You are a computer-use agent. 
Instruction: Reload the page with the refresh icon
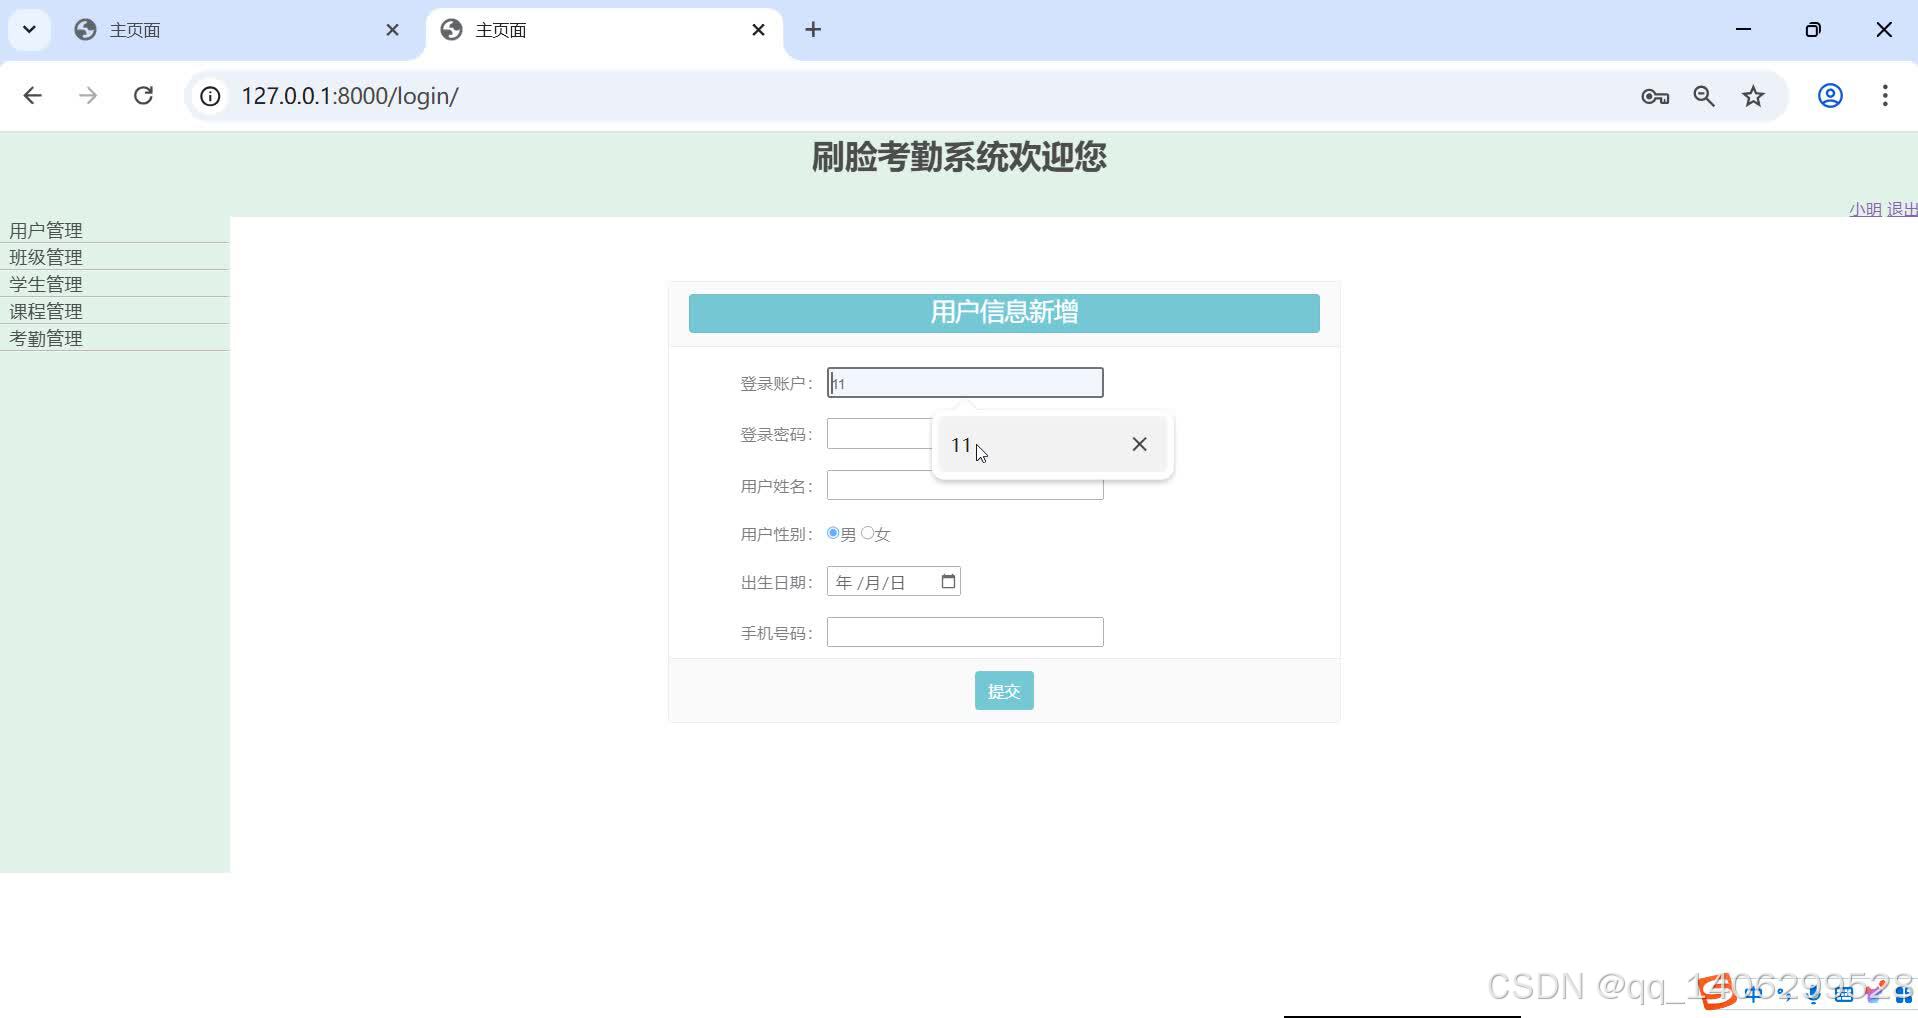(x=143, y=96)
